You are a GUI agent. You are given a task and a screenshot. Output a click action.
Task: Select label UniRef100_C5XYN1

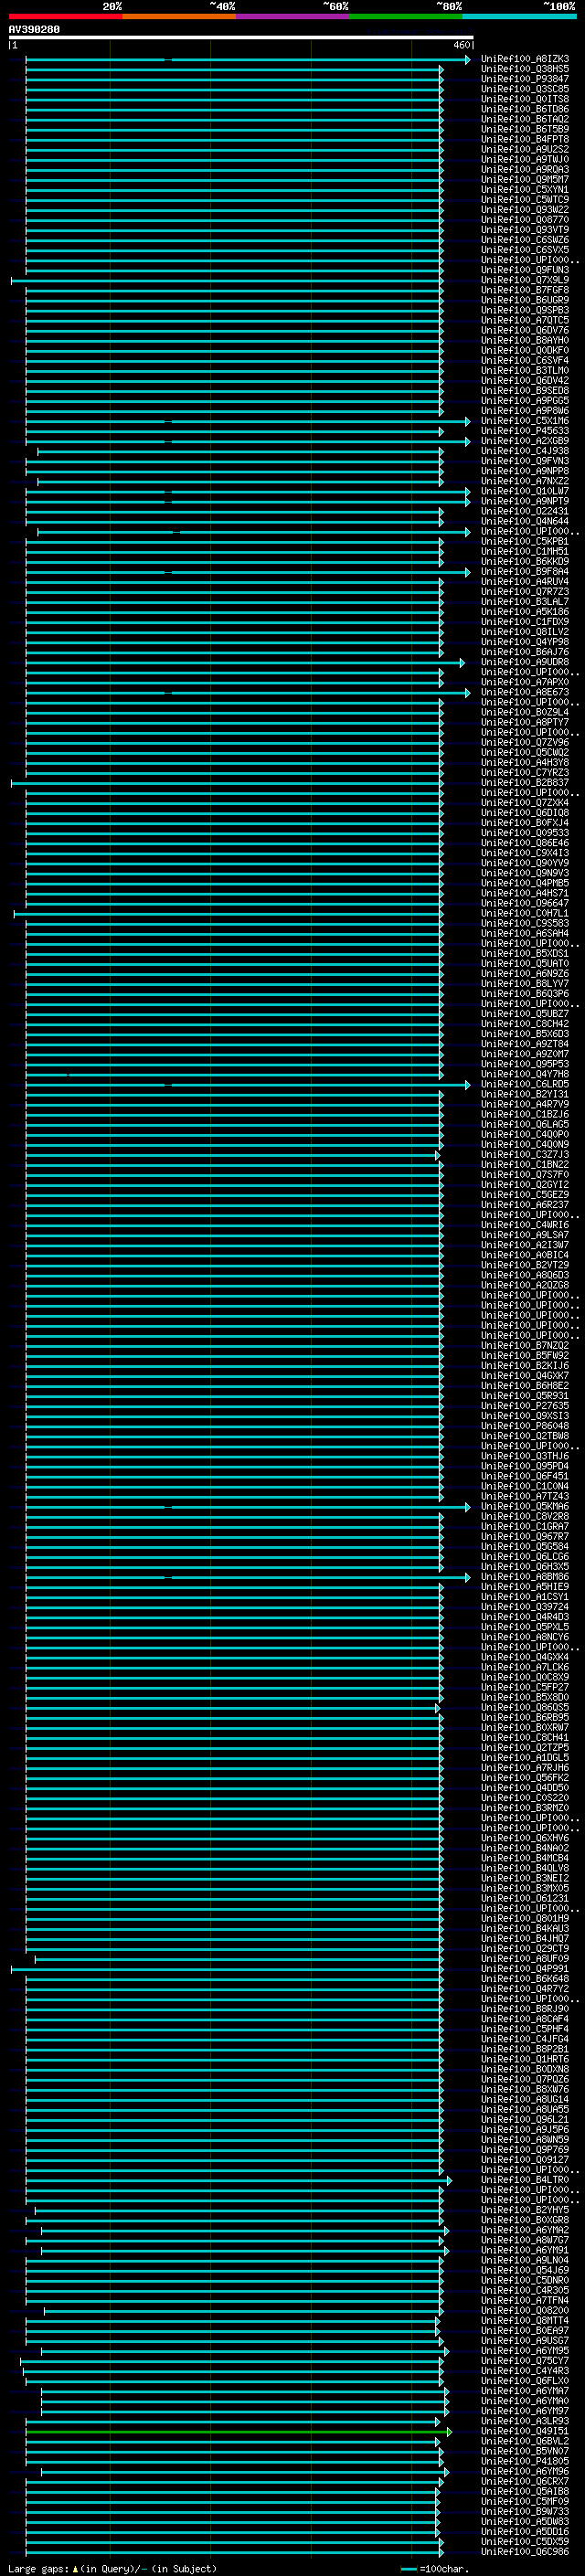525,190
